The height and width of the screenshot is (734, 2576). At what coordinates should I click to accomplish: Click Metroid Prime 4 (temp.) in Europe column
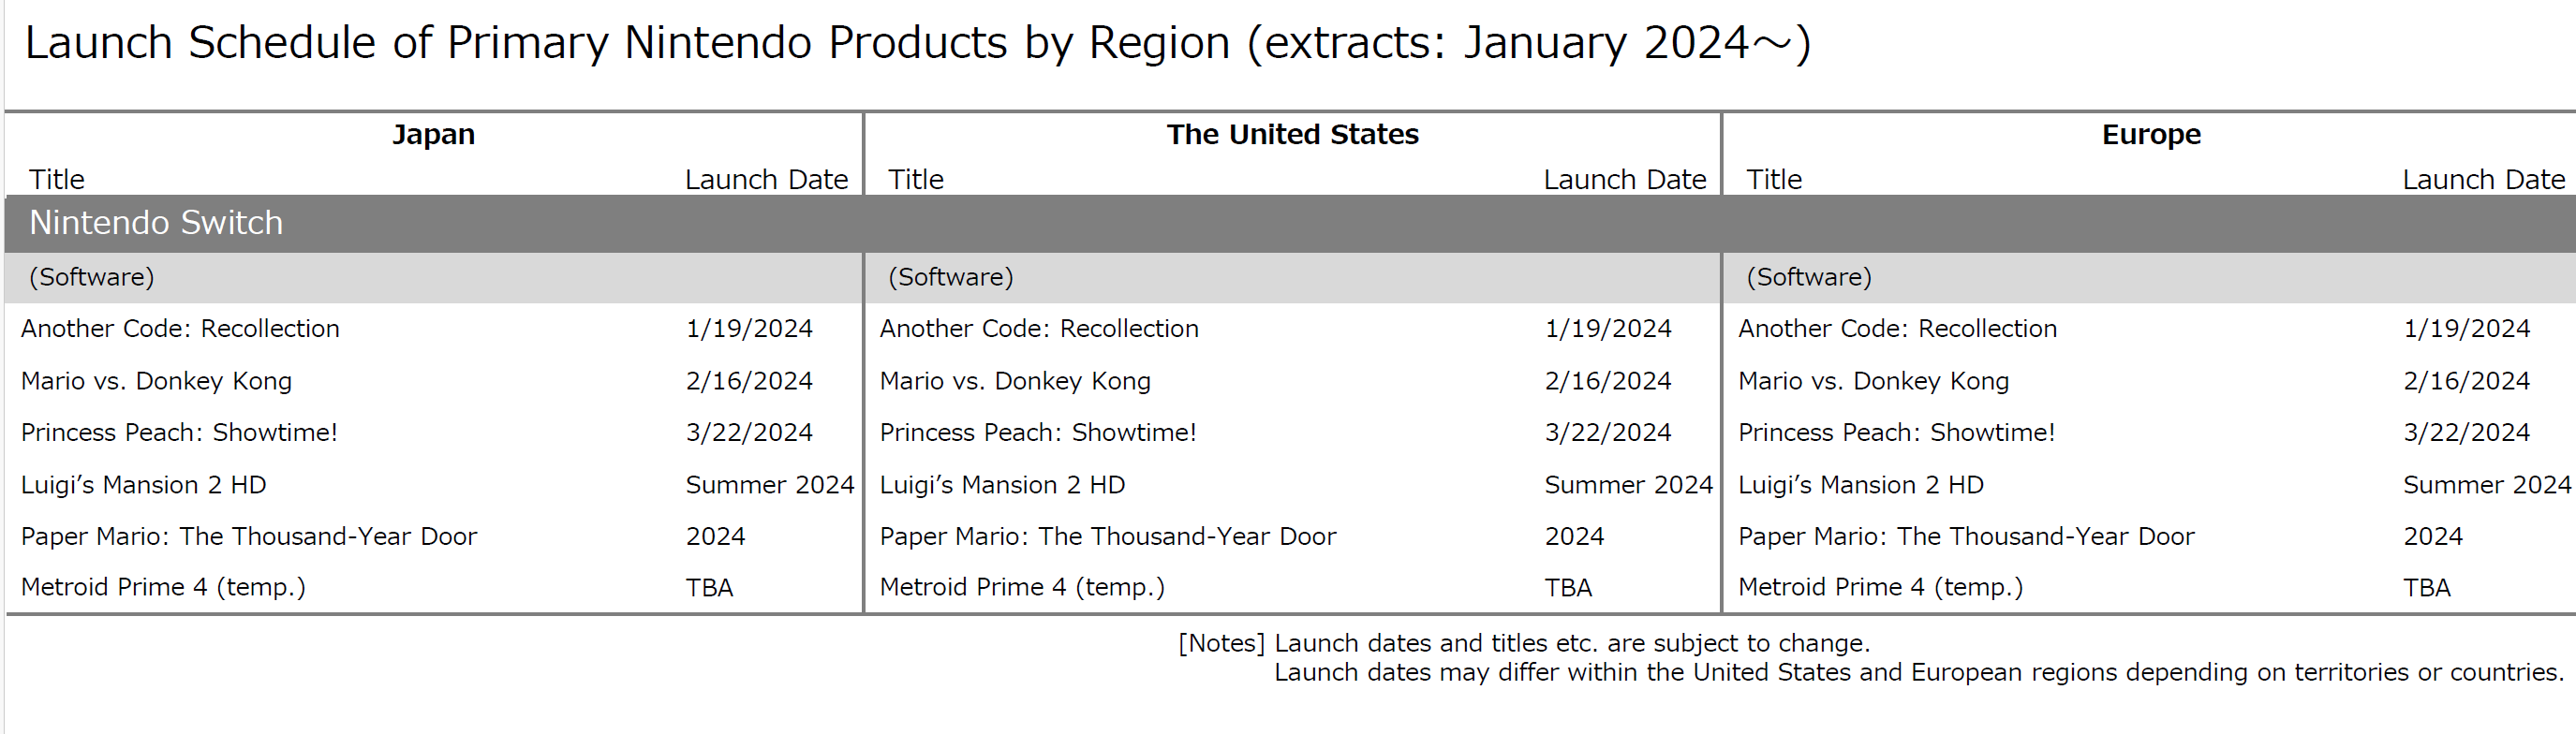(x=1880, y=588)
